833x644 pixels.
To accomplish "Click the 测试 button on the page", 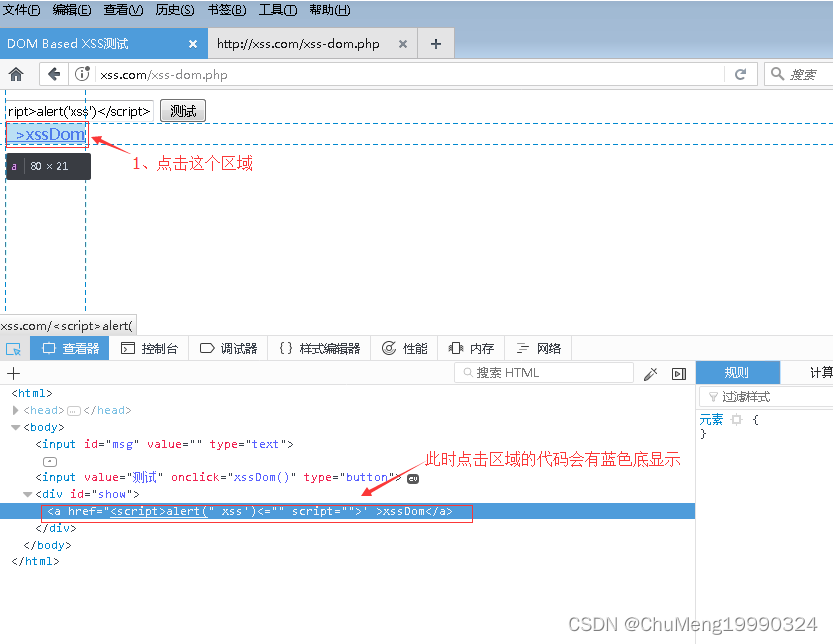I will (x=183, y=111).
